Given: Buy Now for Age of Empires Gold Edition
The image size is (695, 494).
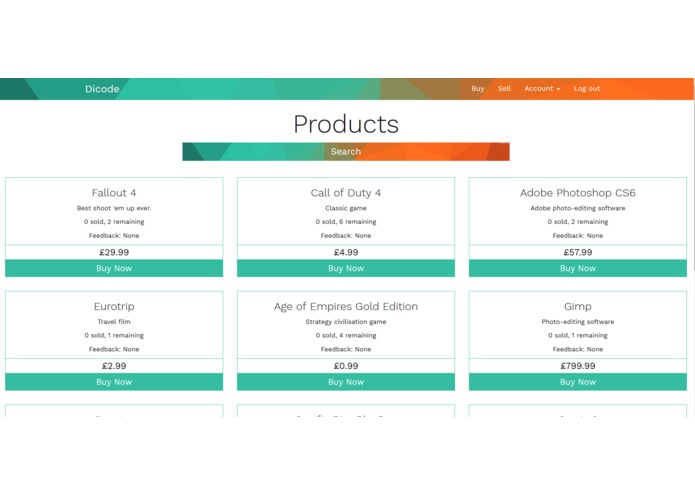Looking at the screenshot, I should (x=346, y=382).
